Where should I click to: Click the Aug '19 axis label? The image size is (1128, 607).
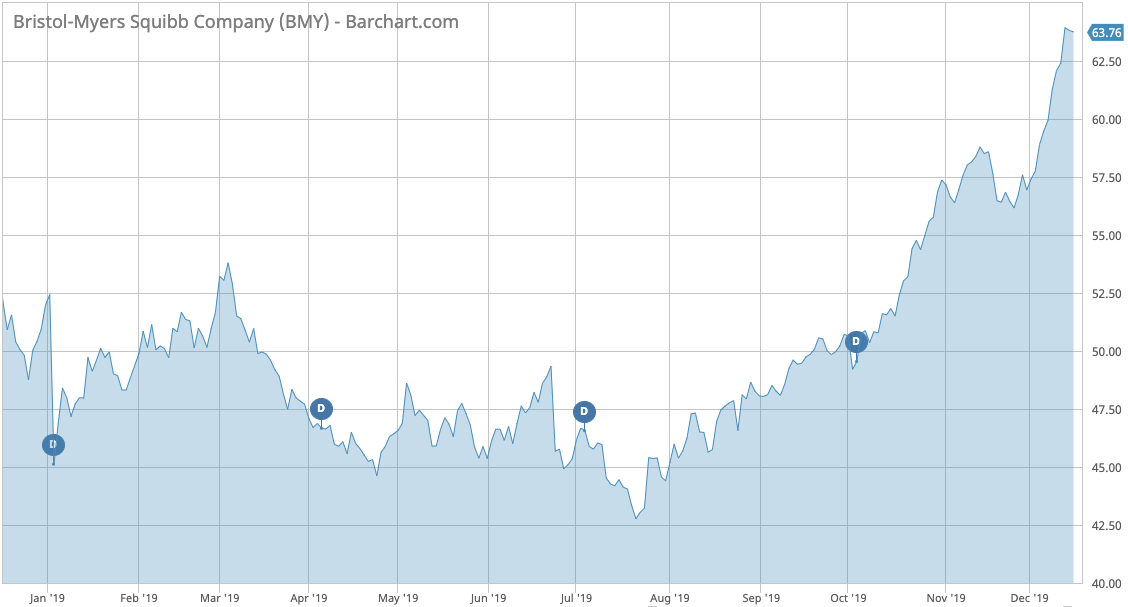click(670, 598)
